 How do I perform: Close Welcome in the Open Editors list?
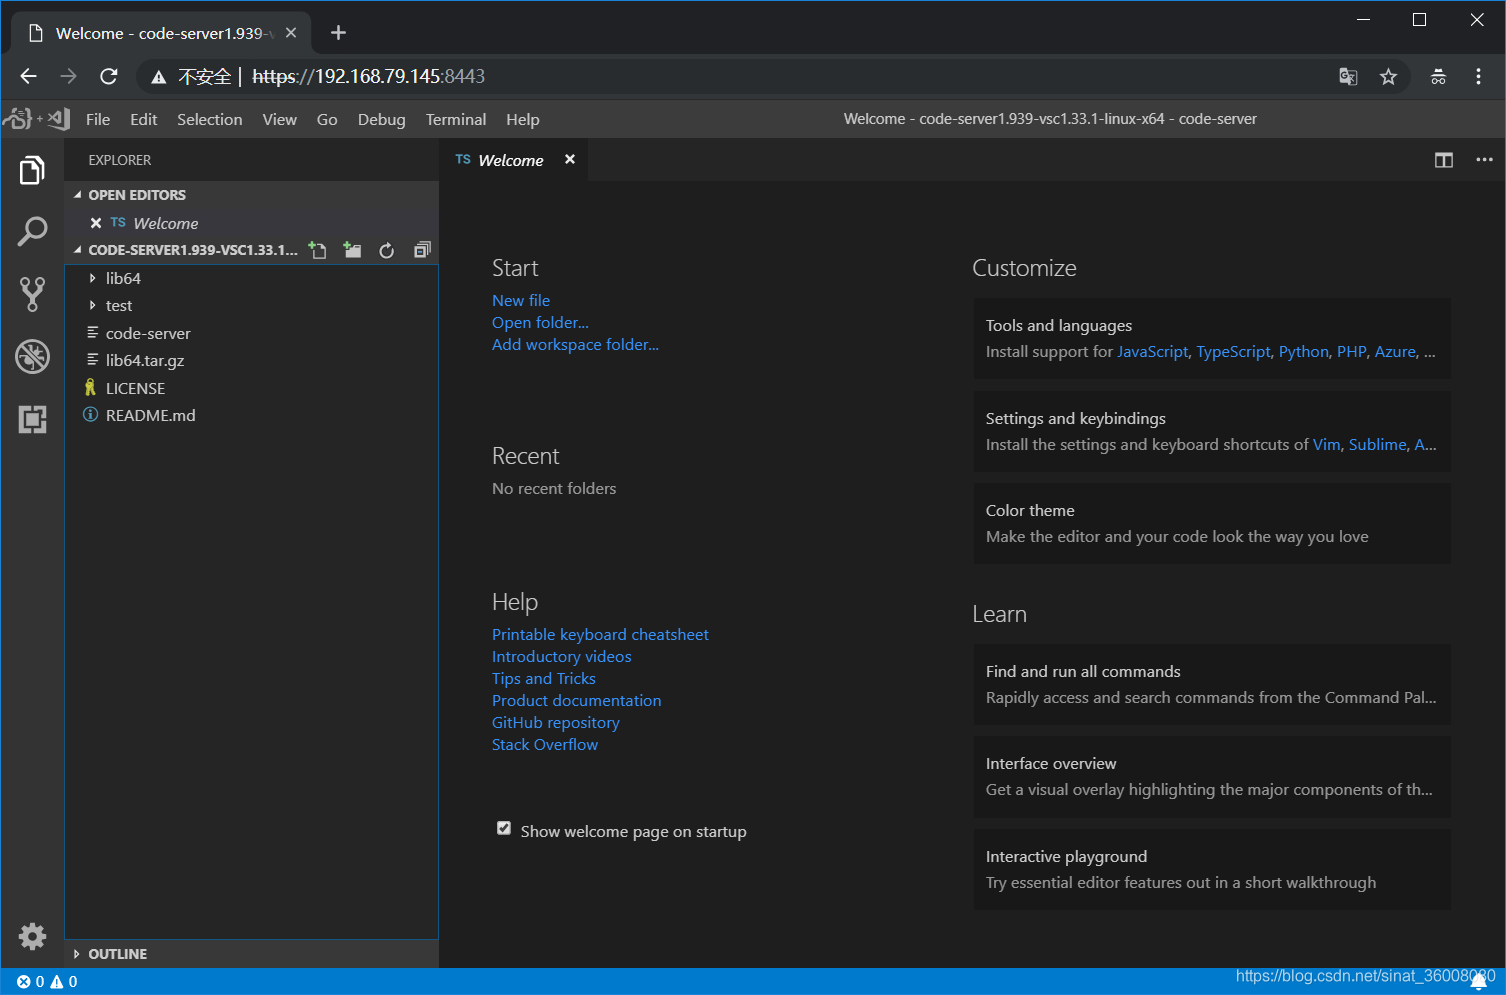click(x=96, y=223)
